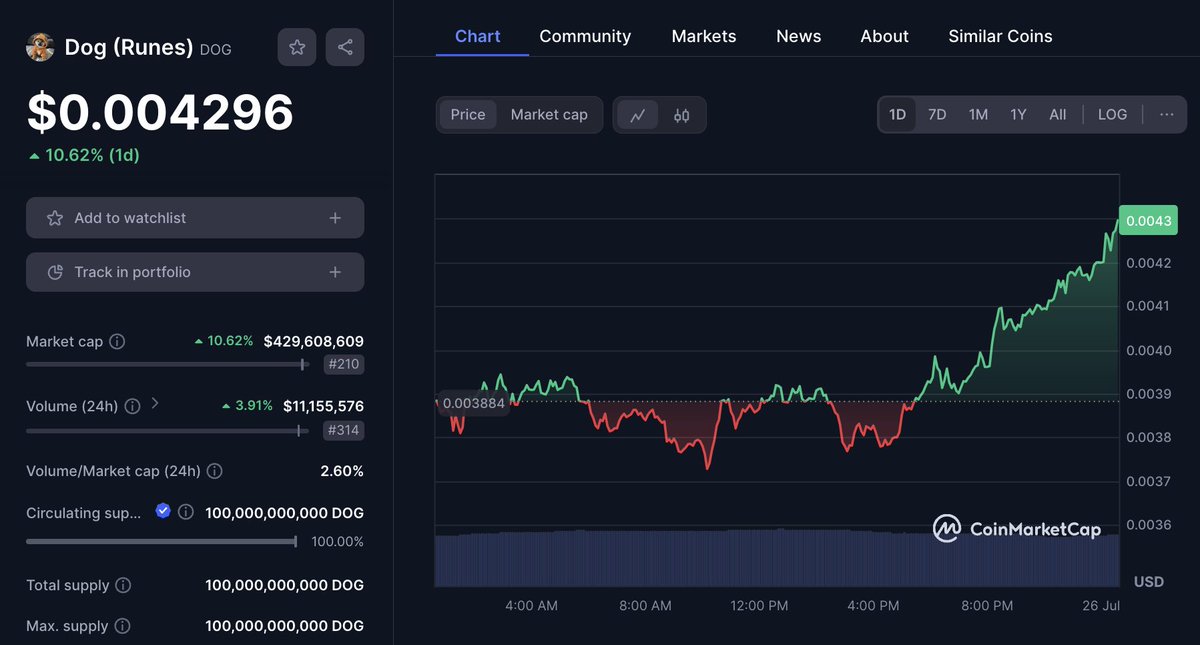Click the DOG ticker symbol beside the name
Image resolution: width=1200 pixels, height=645 pixels.
point(216,49)
